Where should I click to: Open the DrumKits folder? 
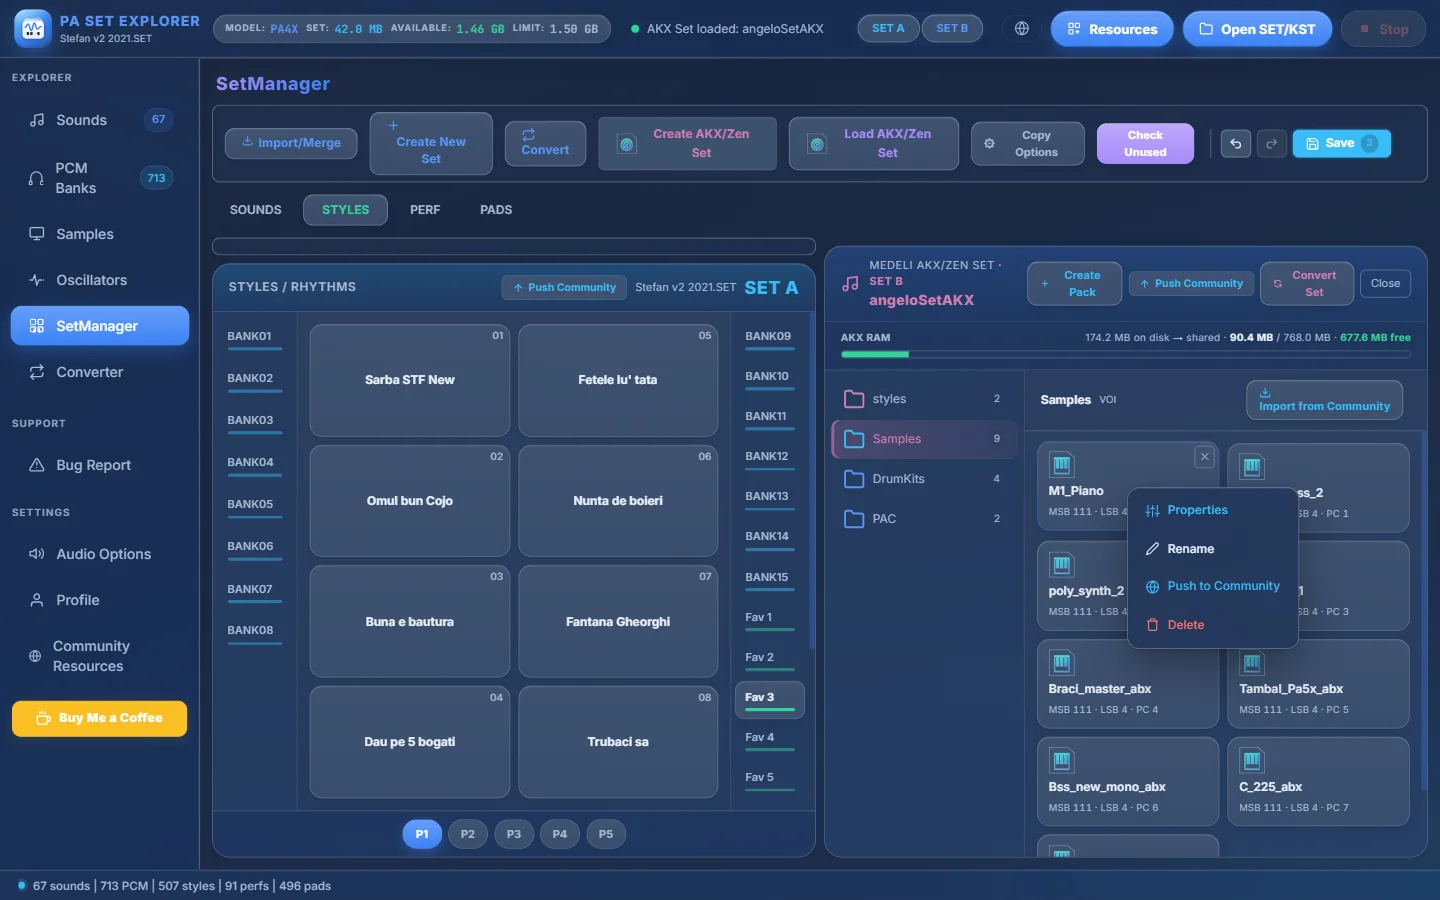[924, 479]
